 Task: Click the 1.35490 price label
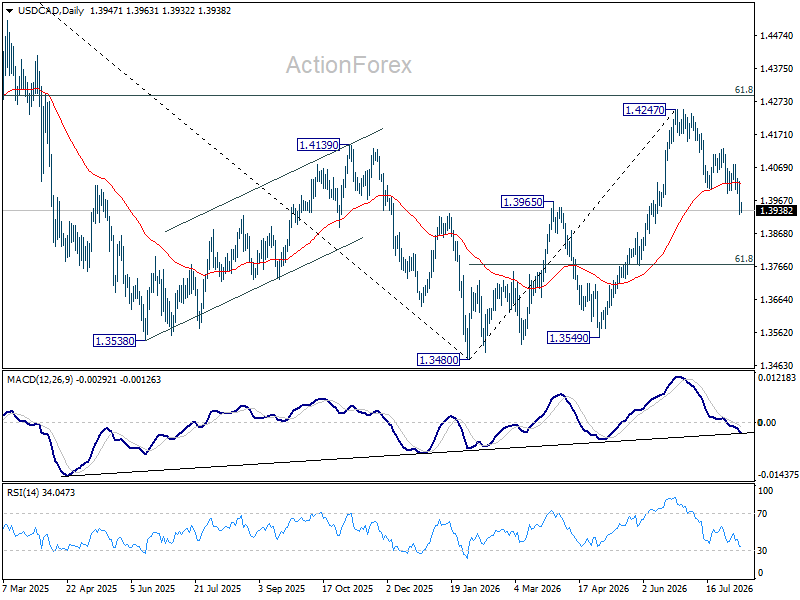[x=568, y=337]
